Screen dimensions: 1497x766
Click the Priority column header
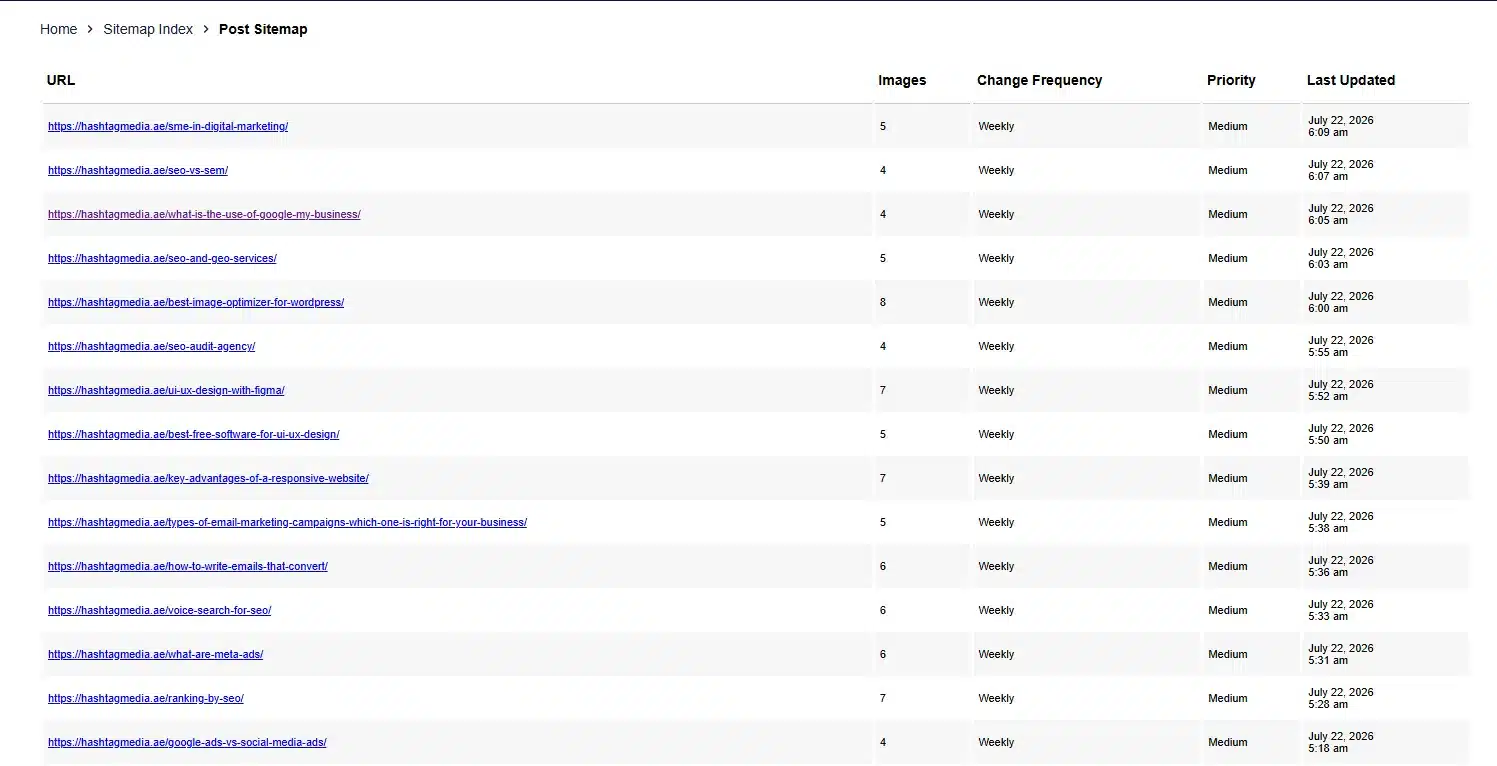tap(1231, 80)
